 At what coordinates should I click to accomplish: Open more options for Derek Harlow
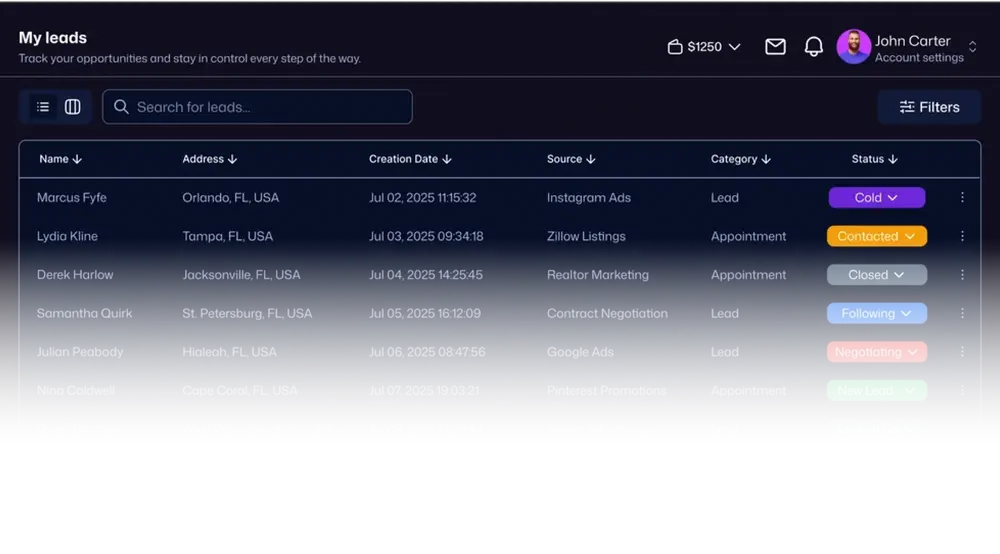tap(962, 275)
